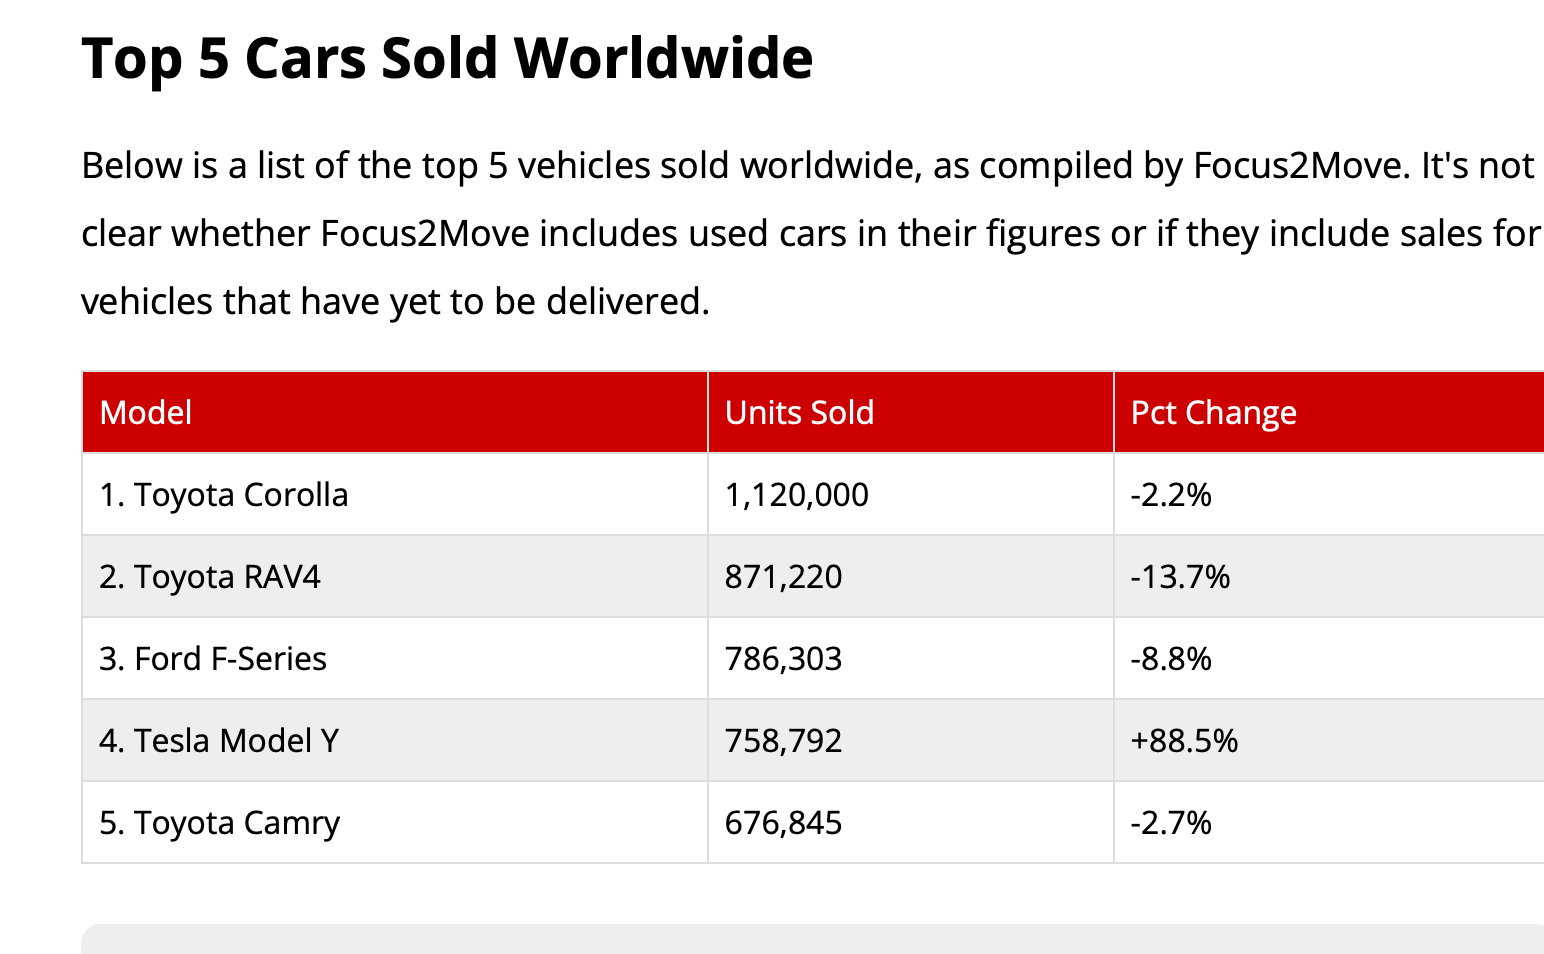This screenshot has height=954, width=1544.
Task: Click the 871,220 units sold value
Action: pyautogui.click(x=783, y=577)
